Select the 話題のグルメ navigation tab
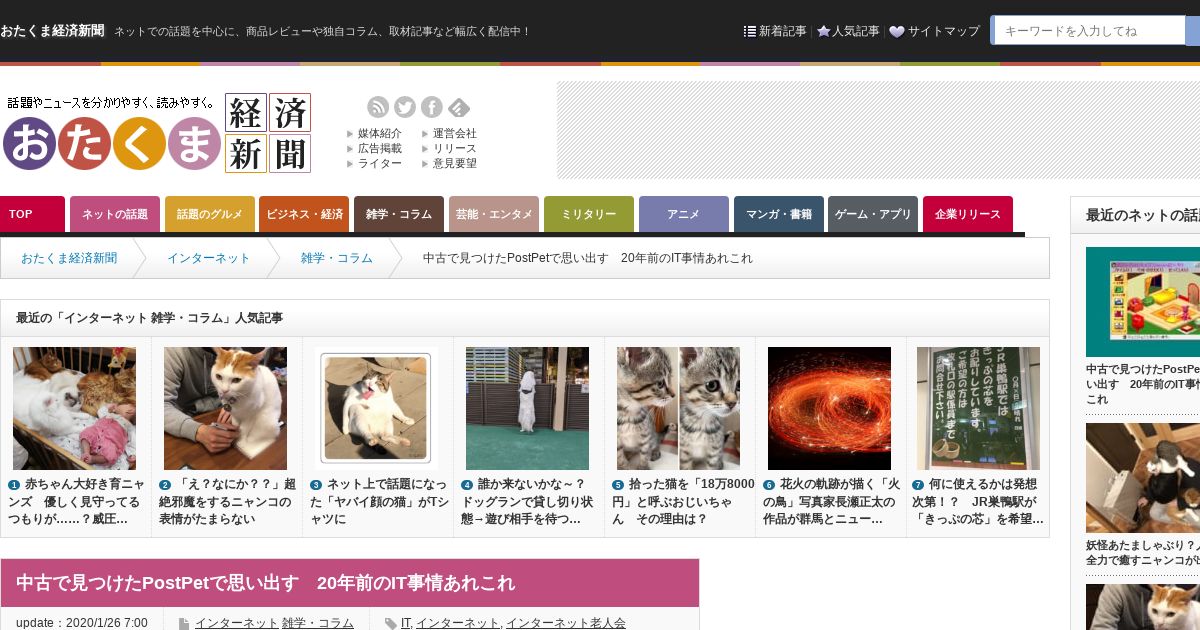 tap(210, 214)
